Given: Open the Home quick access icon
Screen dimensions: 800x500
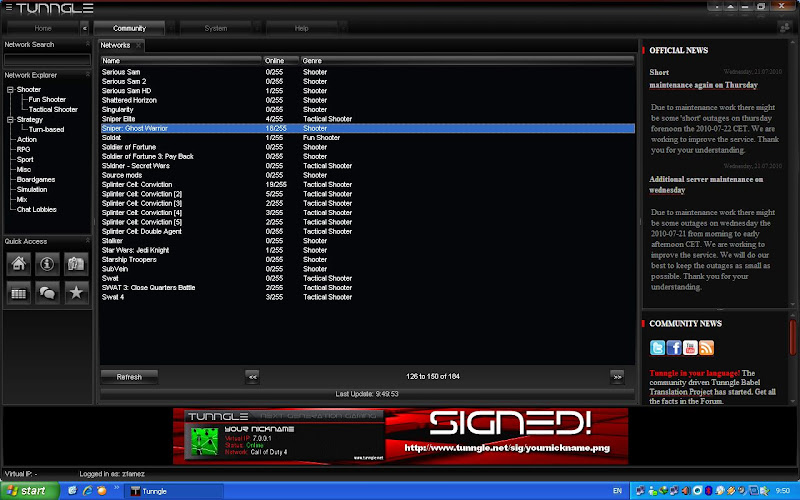Looking at the screenshot, I should coord(19,264).
